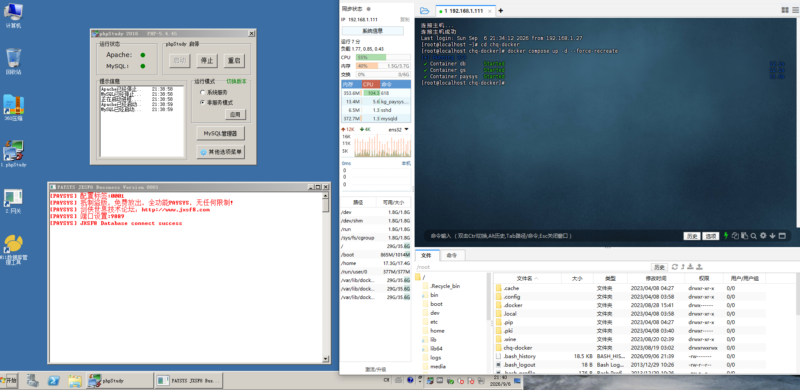Sort by the file name column header arrow
This screenshot has width=800, height=390.
tap(536, 279)
